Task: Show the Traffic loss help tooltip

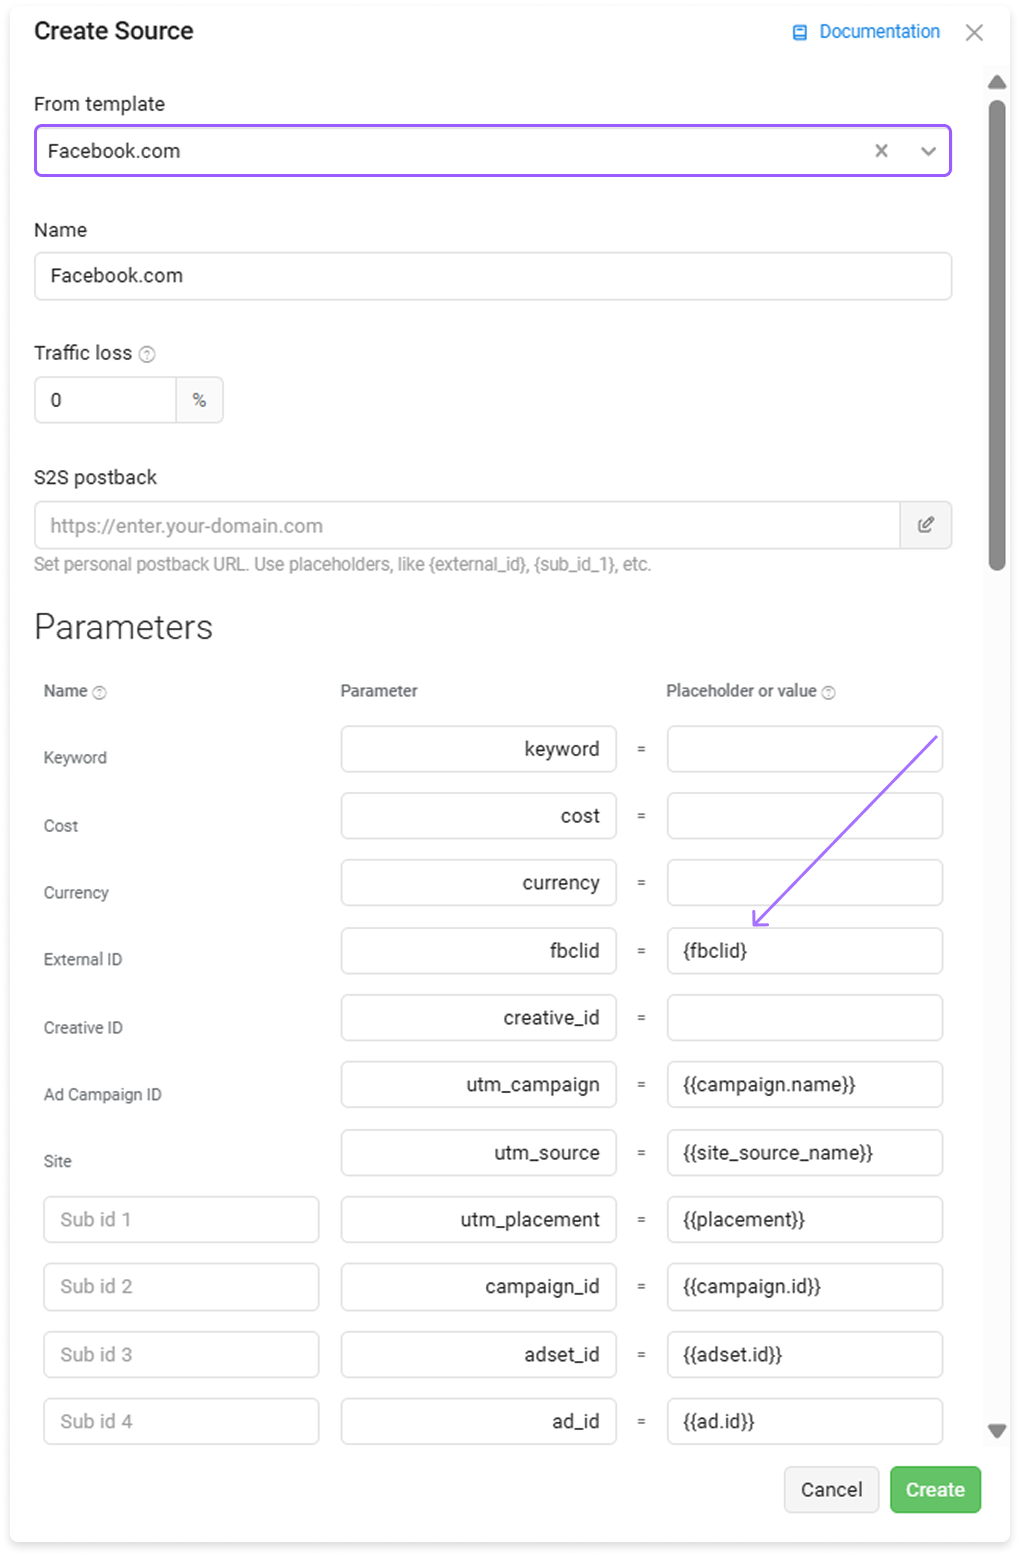Action: click(x=147, y=354)
